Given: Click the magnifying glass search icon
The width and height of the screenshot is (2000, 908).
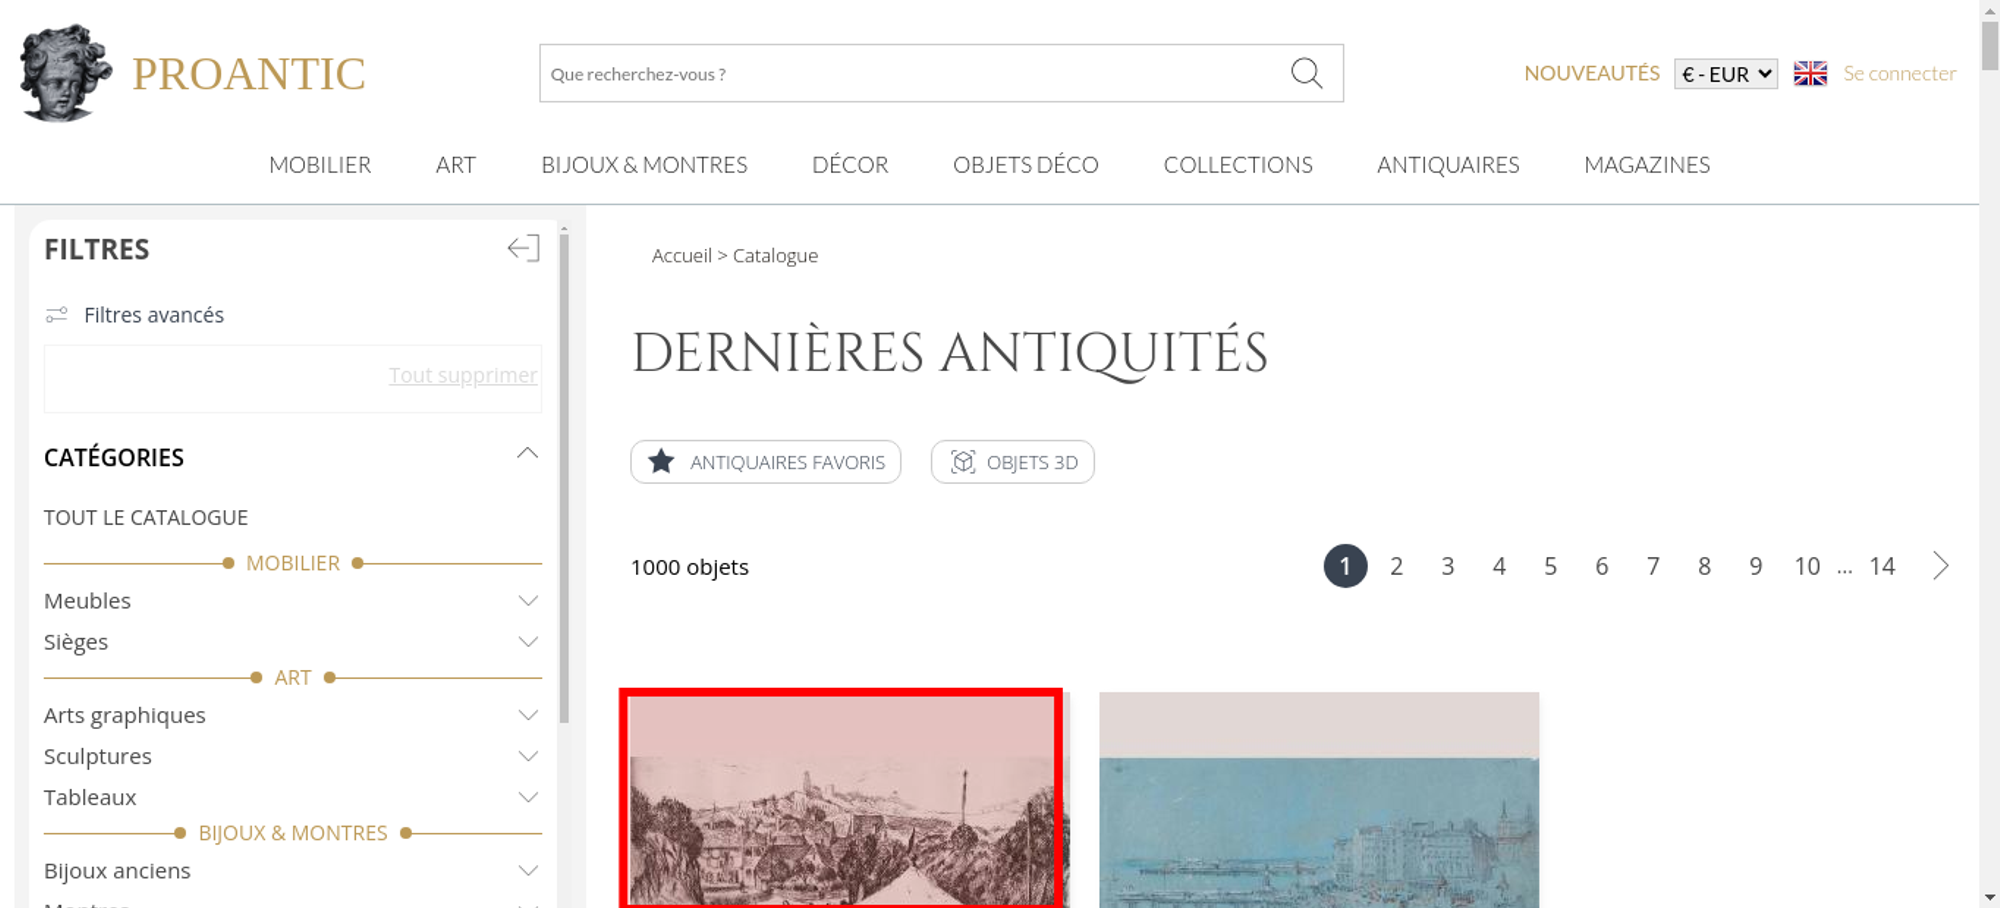Looking at the screenshot, I should coord(1306,73).
